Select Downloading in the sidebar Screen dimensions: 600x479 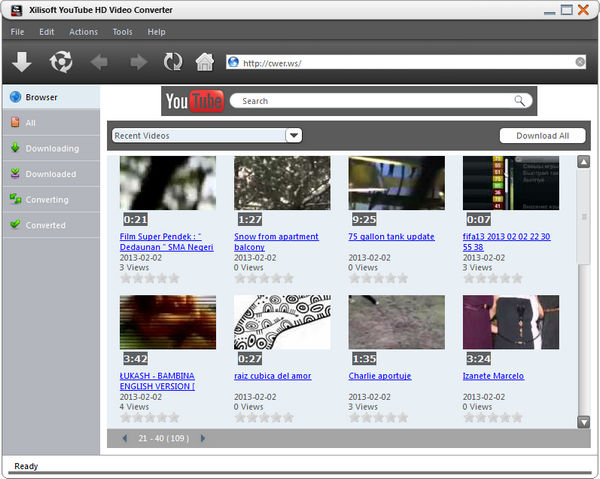click(x=52, y=148)
